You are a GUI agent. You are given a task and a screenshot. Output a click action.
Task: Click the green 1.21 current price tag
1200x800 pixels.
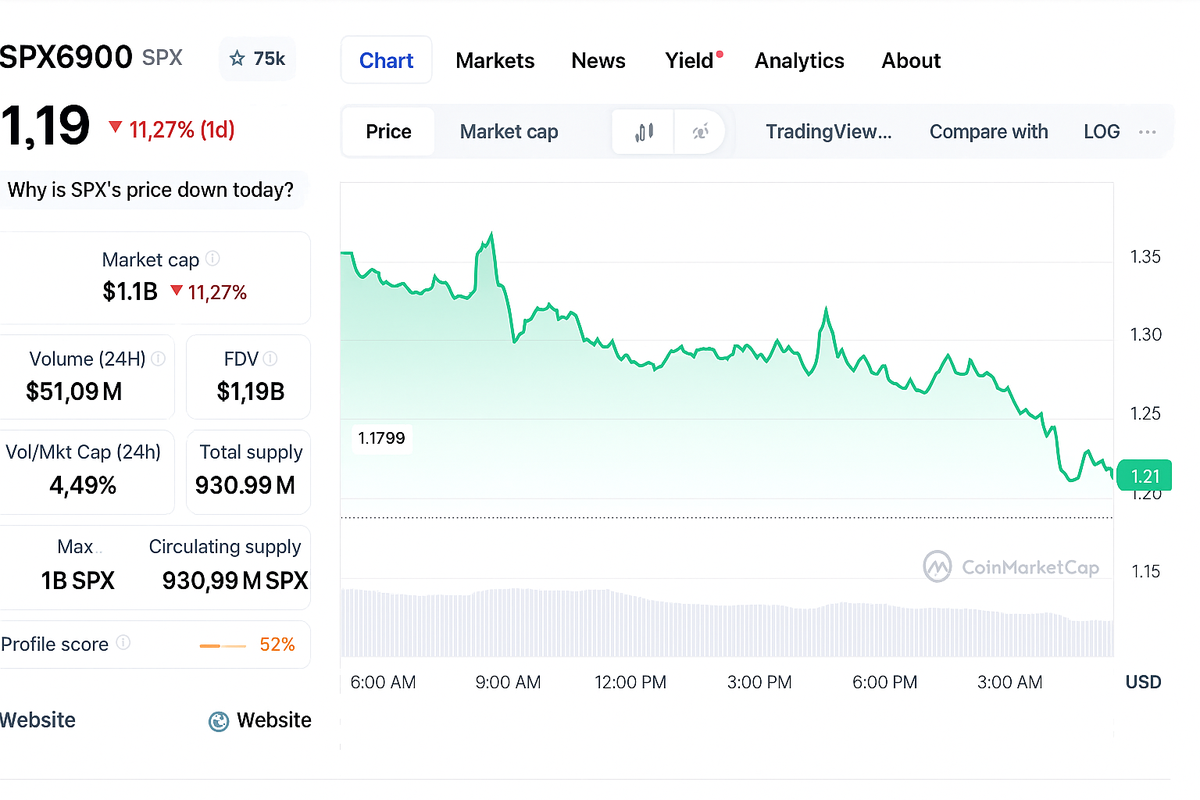(x=1143, y=475)
